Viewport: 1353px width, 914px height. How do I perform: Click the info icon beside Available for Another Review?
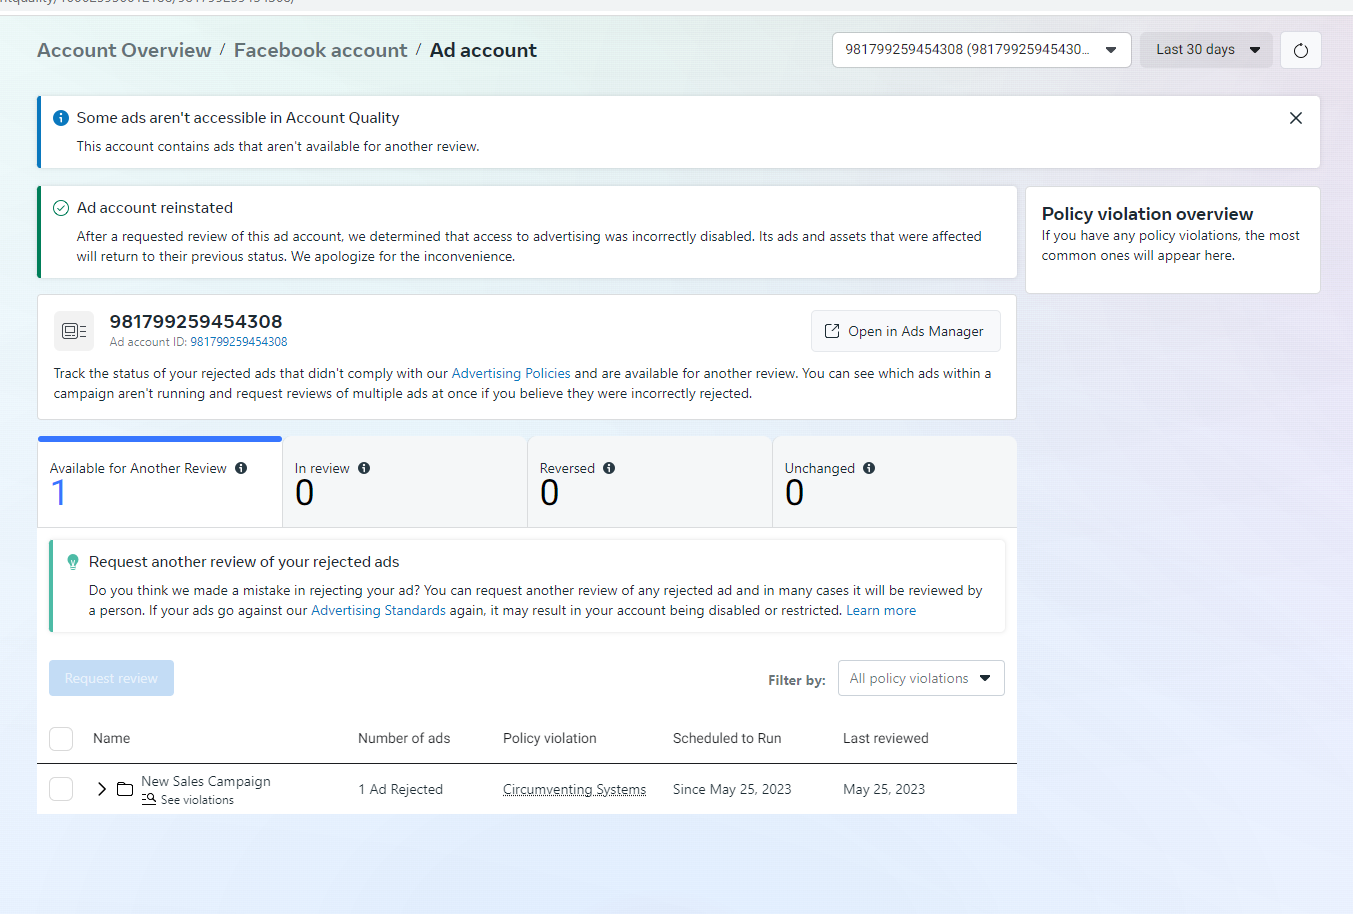pos(241,468)
